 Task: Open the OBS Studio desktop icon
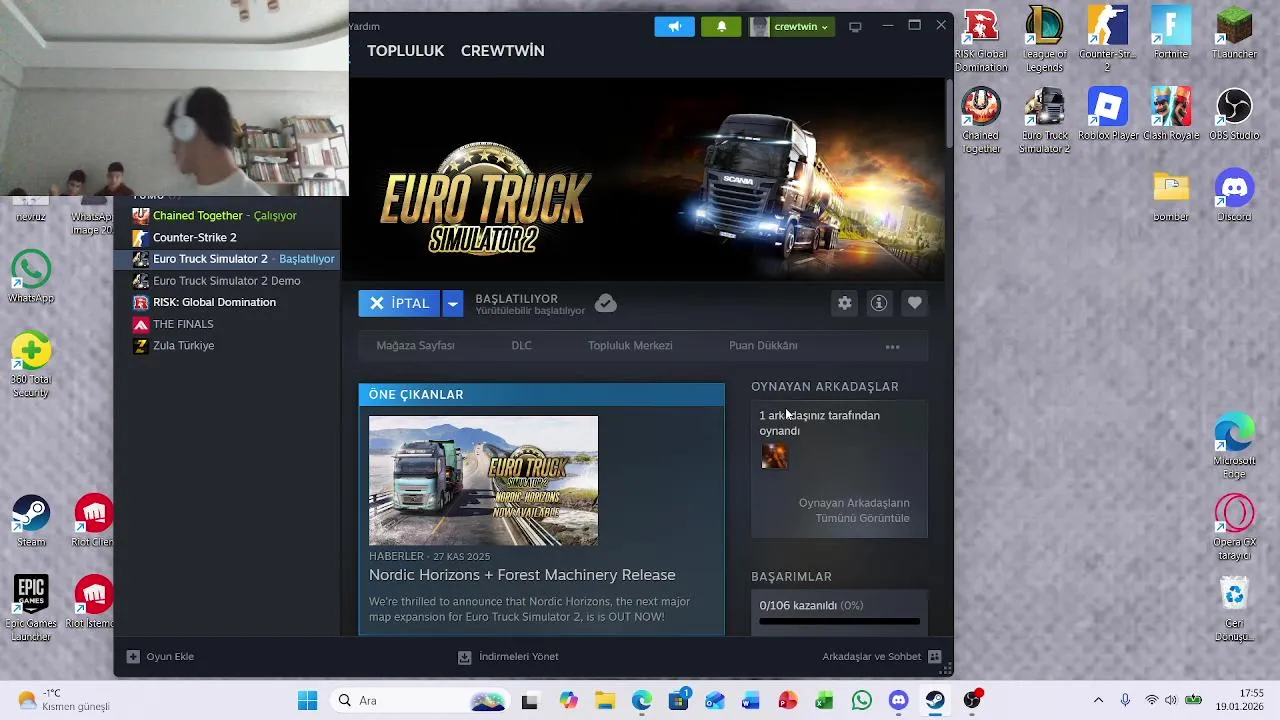[1234, 115]
